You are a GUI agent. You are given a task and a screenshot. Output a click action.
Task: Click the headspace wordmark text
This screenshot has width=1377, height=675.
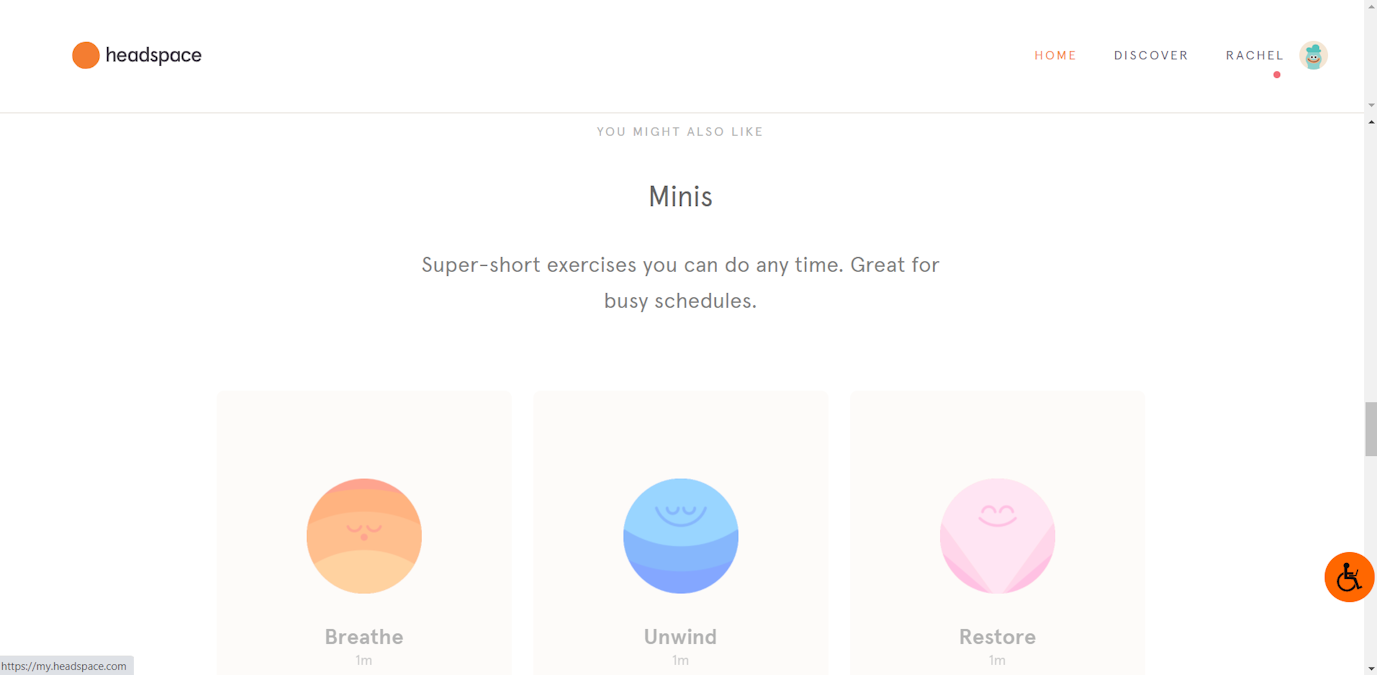point(153,55)
